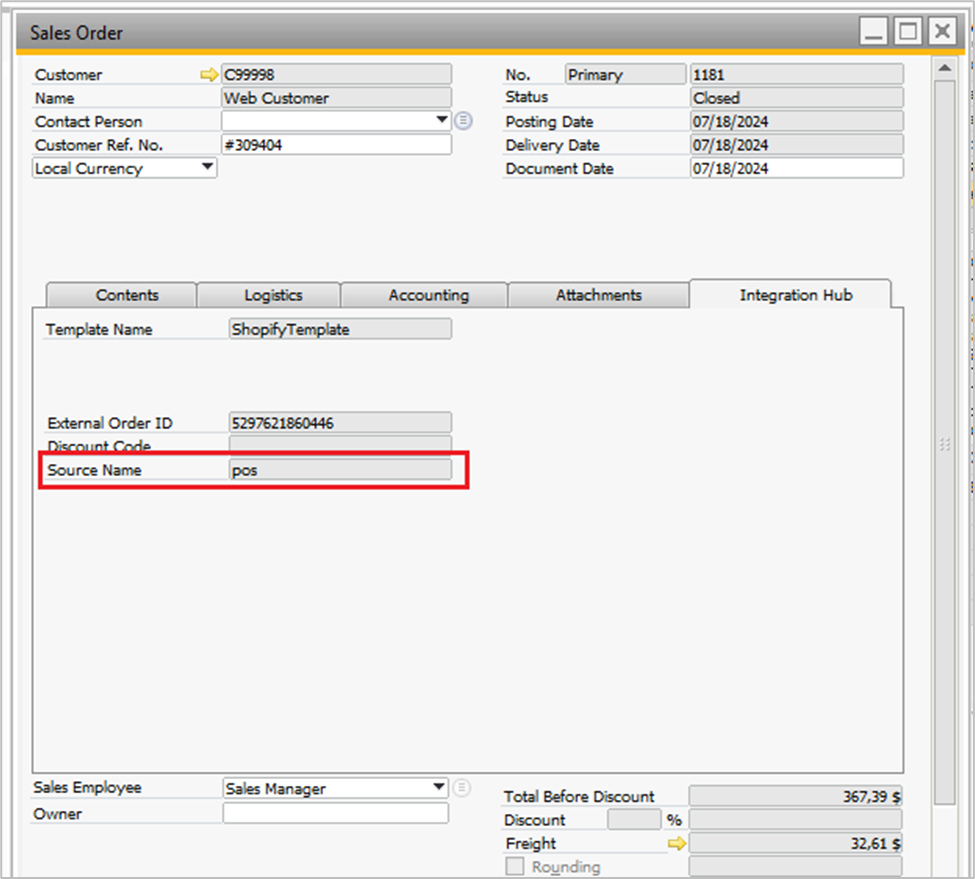
Task: Open Contact Person details icon
Action: coord(462,121)
